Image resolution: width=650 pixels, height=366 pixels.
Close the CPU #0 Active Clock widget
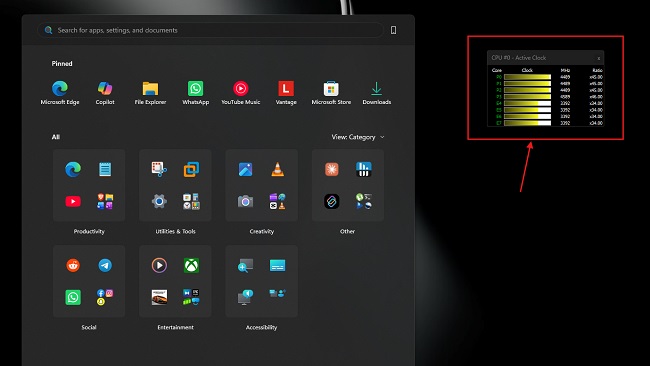[x=599, y=58]
